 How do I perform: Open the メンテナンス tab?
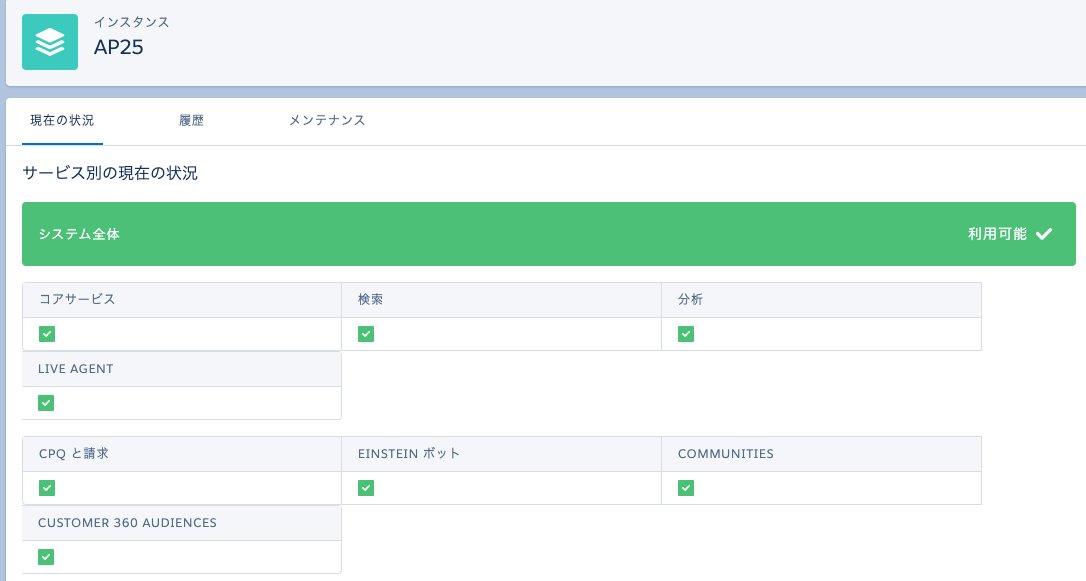(327, 120)
